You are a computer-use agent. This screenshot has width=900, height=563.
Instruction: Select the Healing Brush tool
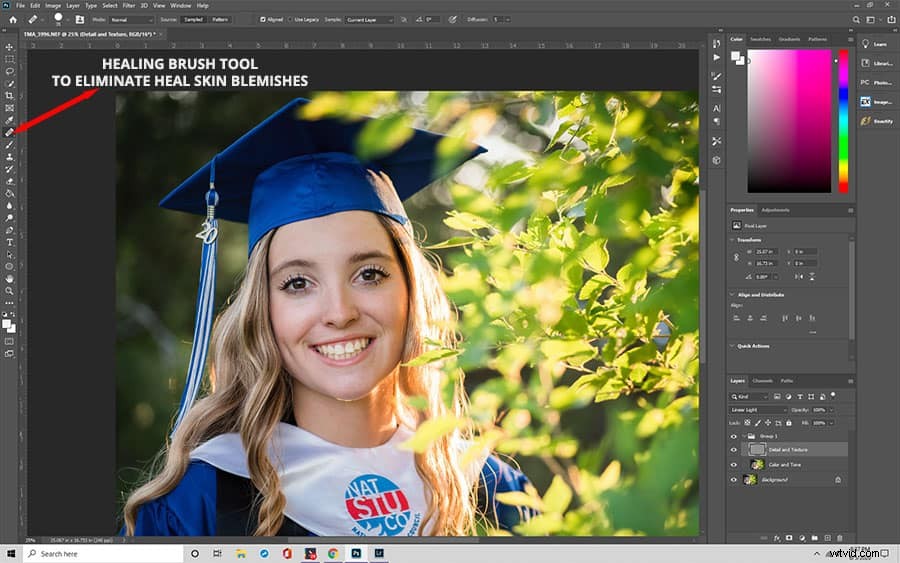9,132
